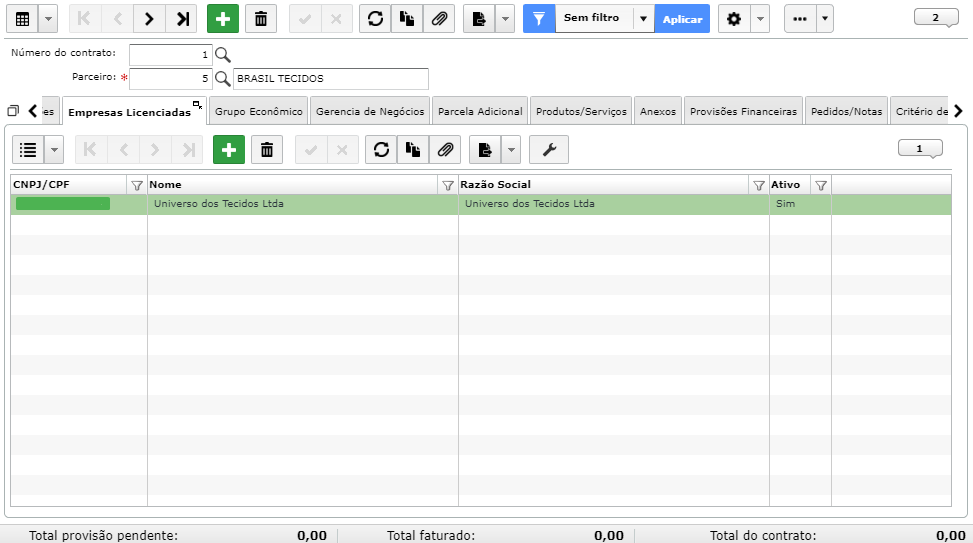Duplicate licensed company record
The width and height of the screenshot is (973, 543).
pos(413,150)
